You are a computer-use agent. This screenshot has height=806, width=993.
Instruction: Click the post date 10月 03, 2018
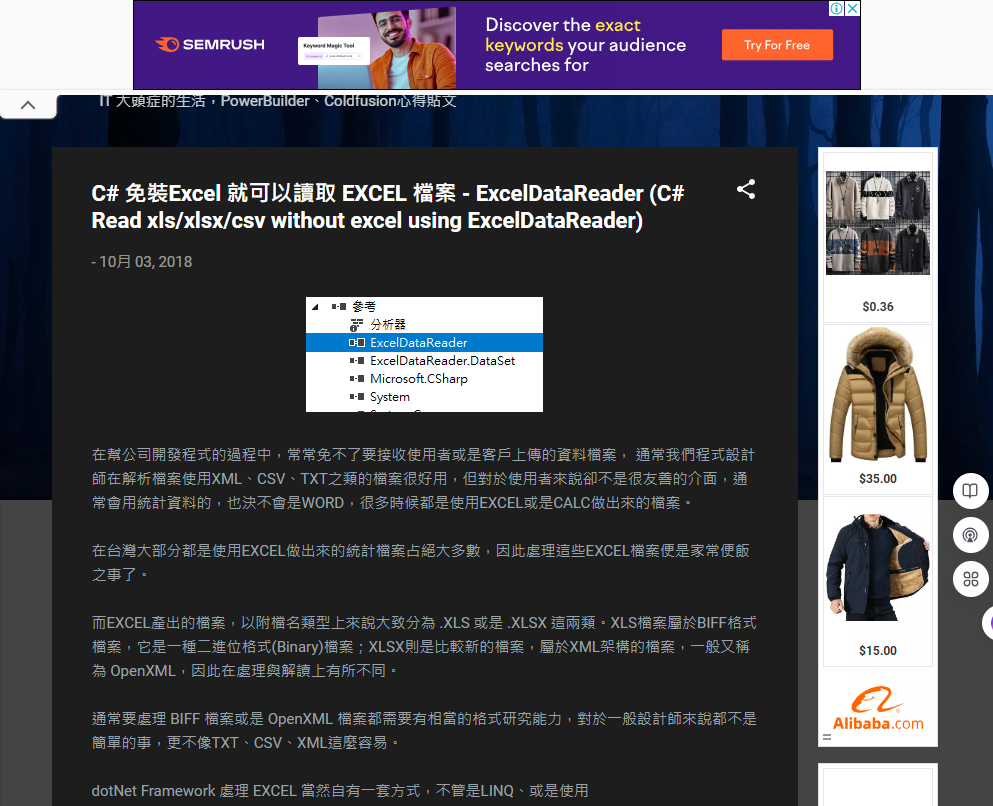click(146, 261)
